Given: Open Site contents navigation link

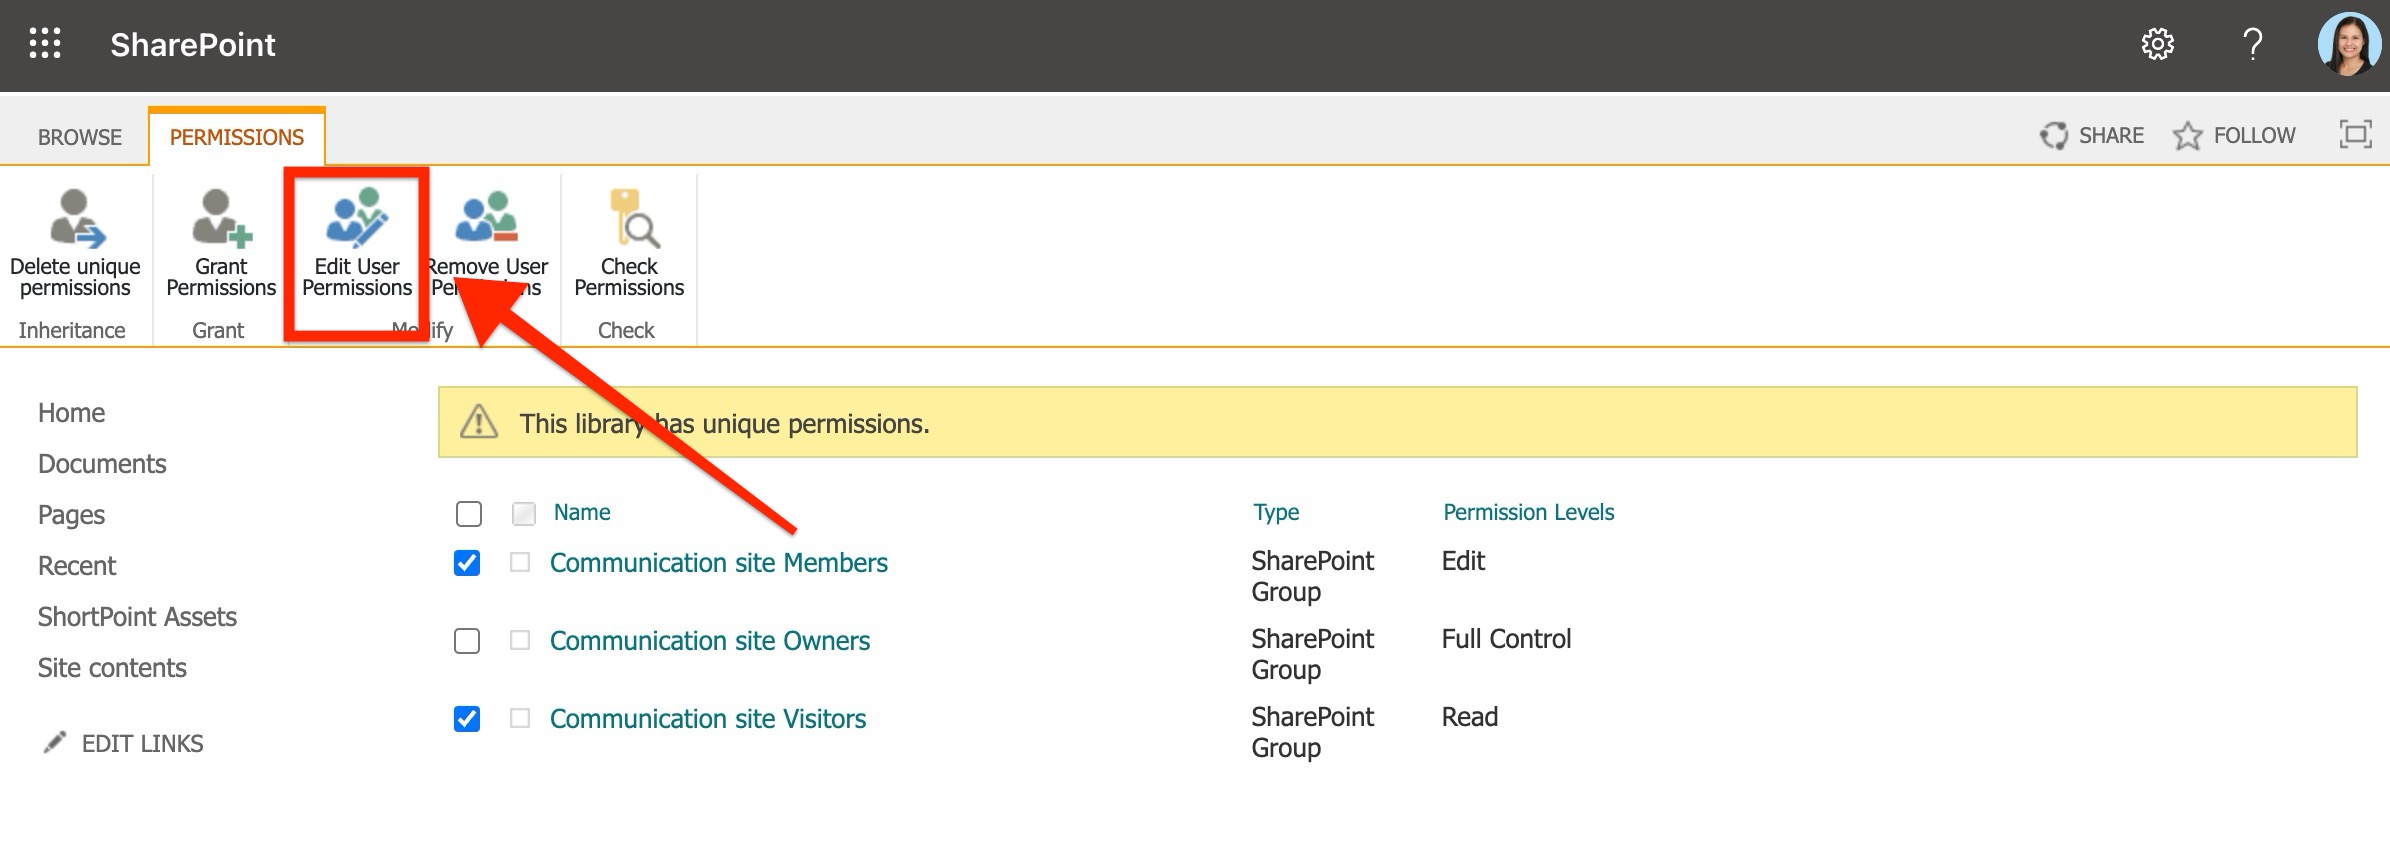Looking at the screenshot, I should (x=112, y=668).
